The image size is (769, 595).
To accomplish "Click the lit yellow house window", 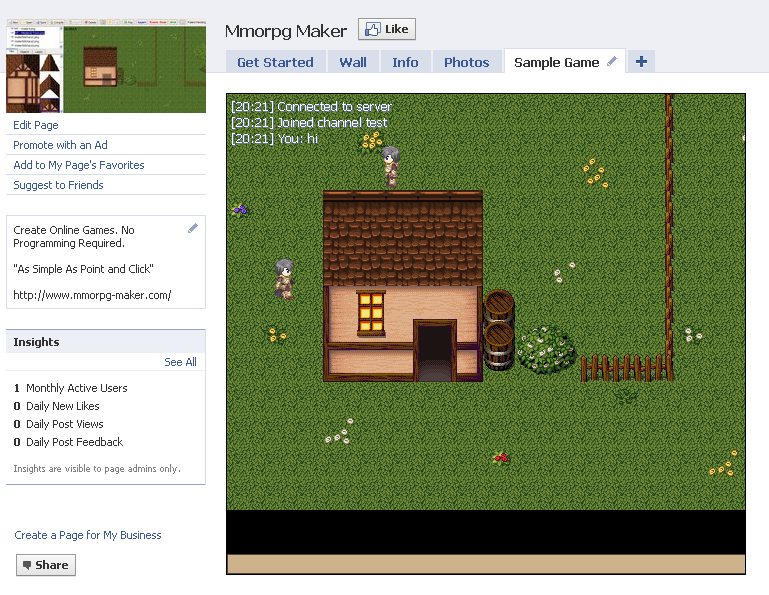I will click(371, 313).
